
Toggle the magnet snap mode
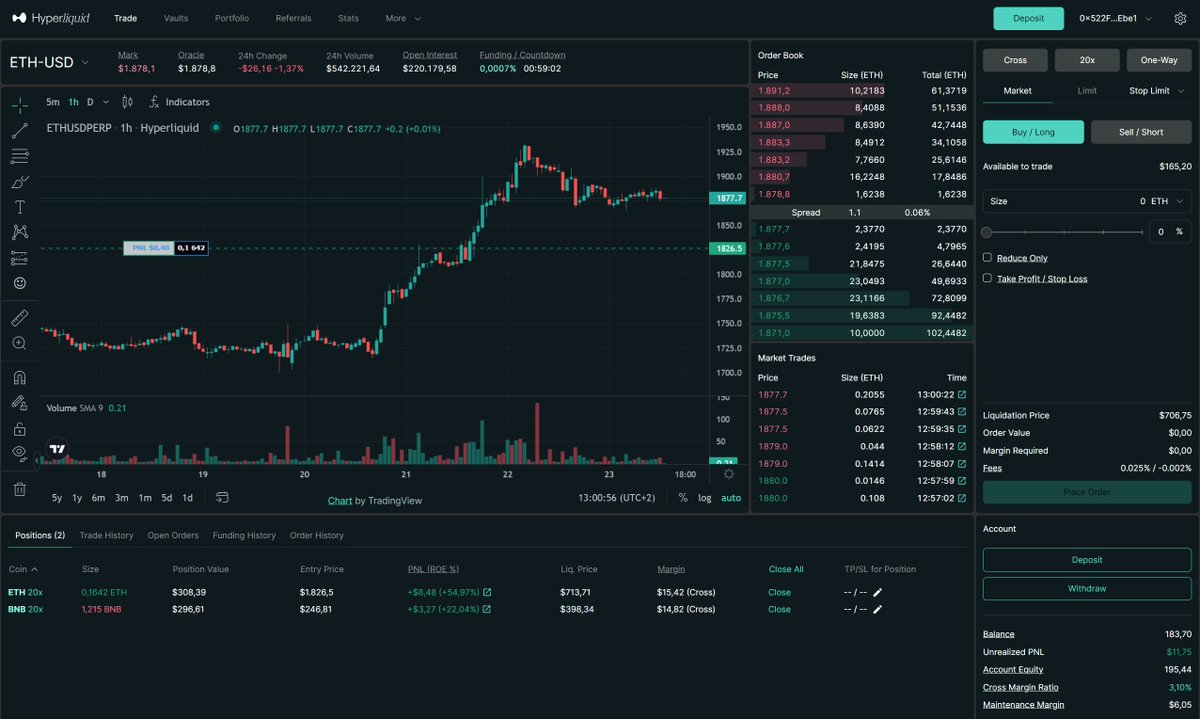coord(19,378)
